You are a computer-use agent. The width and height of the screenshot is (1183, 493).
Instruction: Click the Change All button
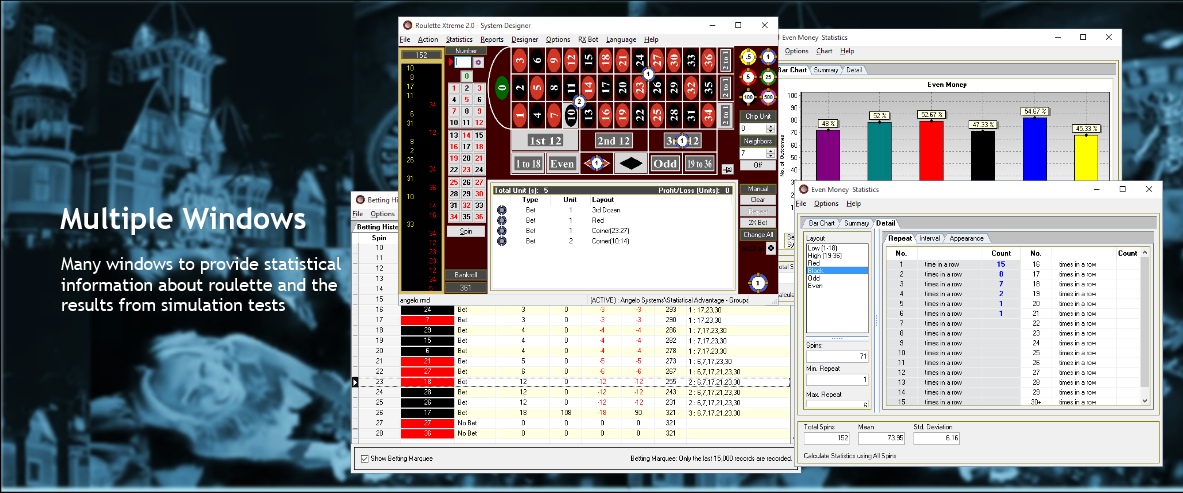[x=757, y=235]
